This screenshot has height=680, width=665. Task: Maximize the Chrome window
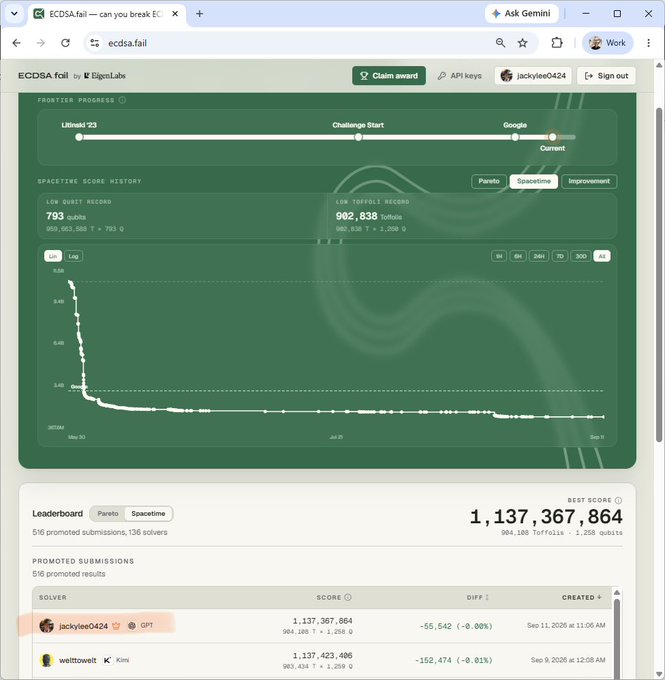tap(617, 14)
